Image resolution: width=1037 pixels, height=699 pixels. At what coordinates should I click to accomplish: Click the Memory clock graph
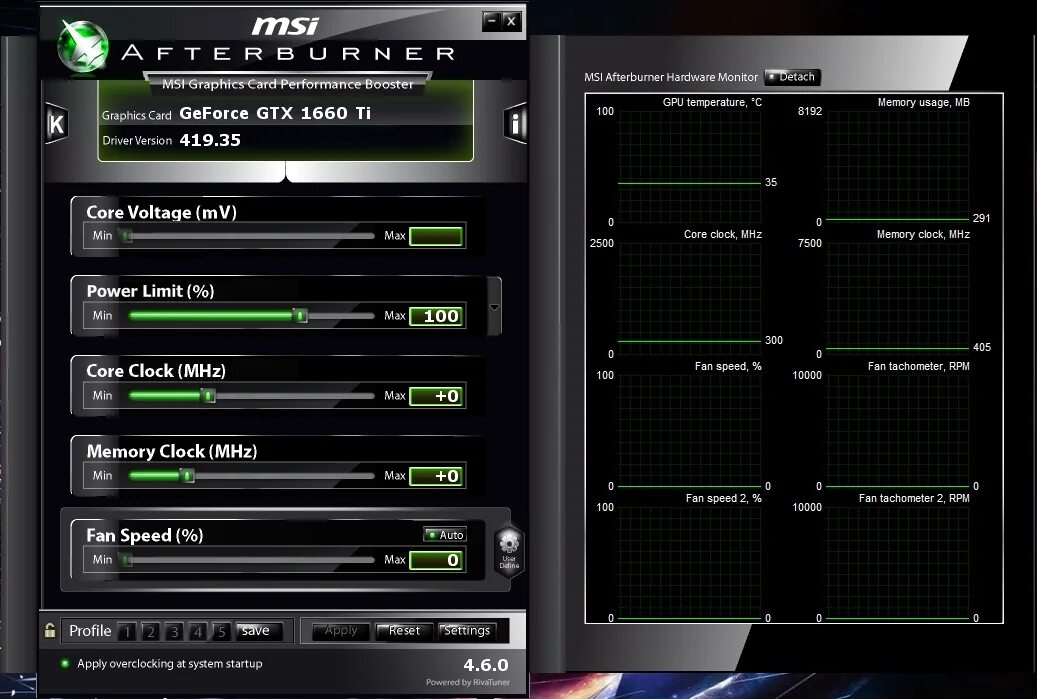[x=897, y=299]
